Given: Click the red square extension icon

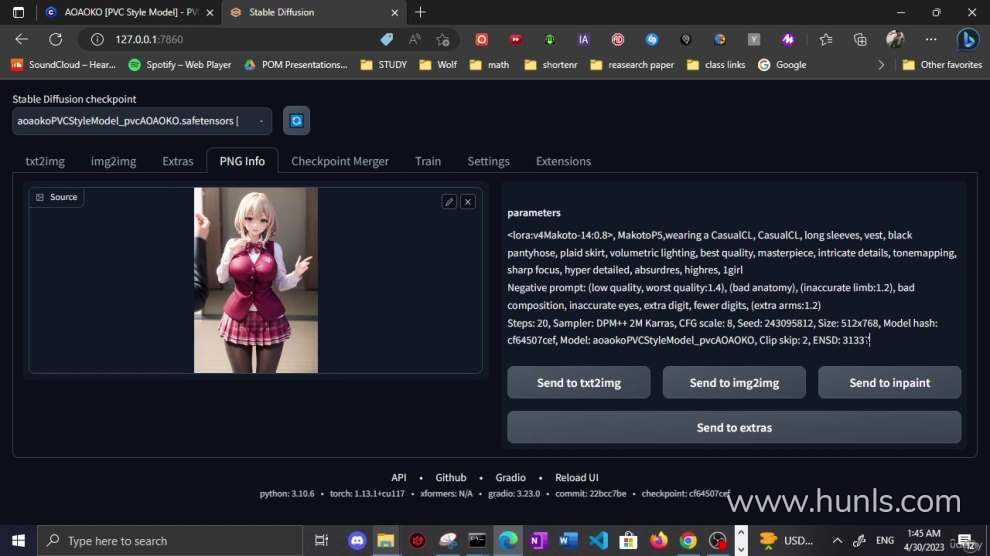Looking at the screenshot, I should [482, 39].
